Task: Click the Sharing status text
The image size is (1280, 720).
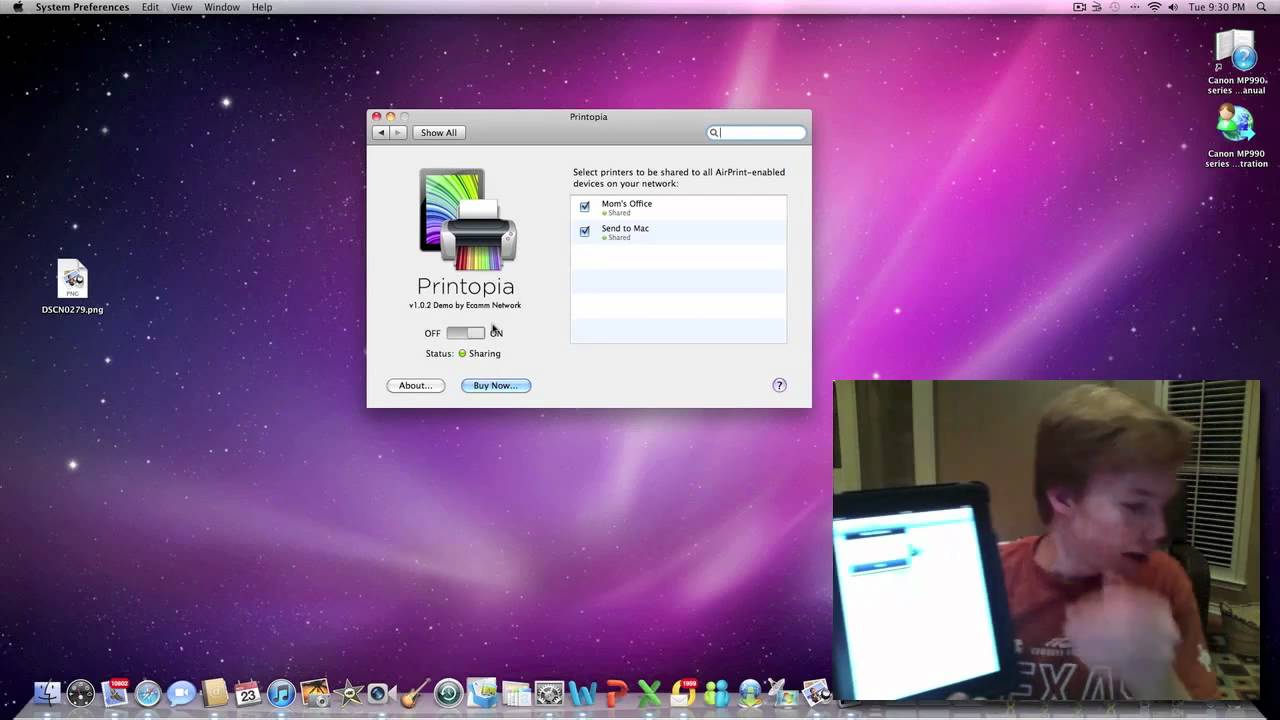Action: [485, 354]
